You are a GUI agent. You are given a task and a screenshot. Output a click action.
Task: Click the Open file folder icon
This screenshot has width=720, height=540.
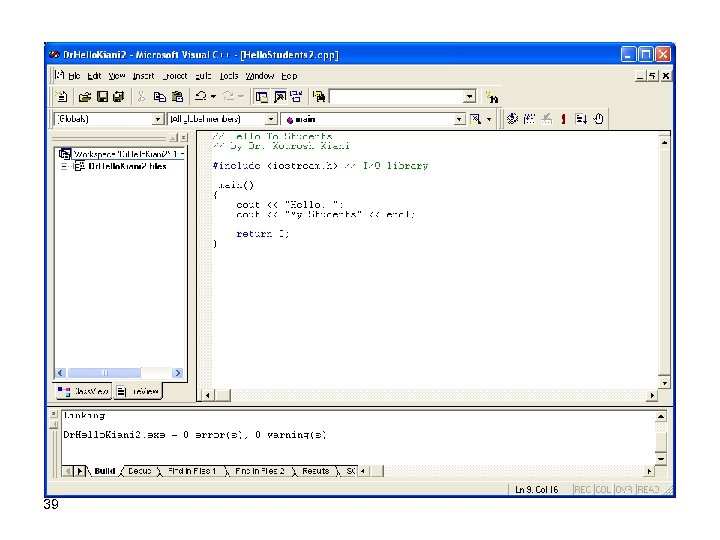tap(85, 97)
